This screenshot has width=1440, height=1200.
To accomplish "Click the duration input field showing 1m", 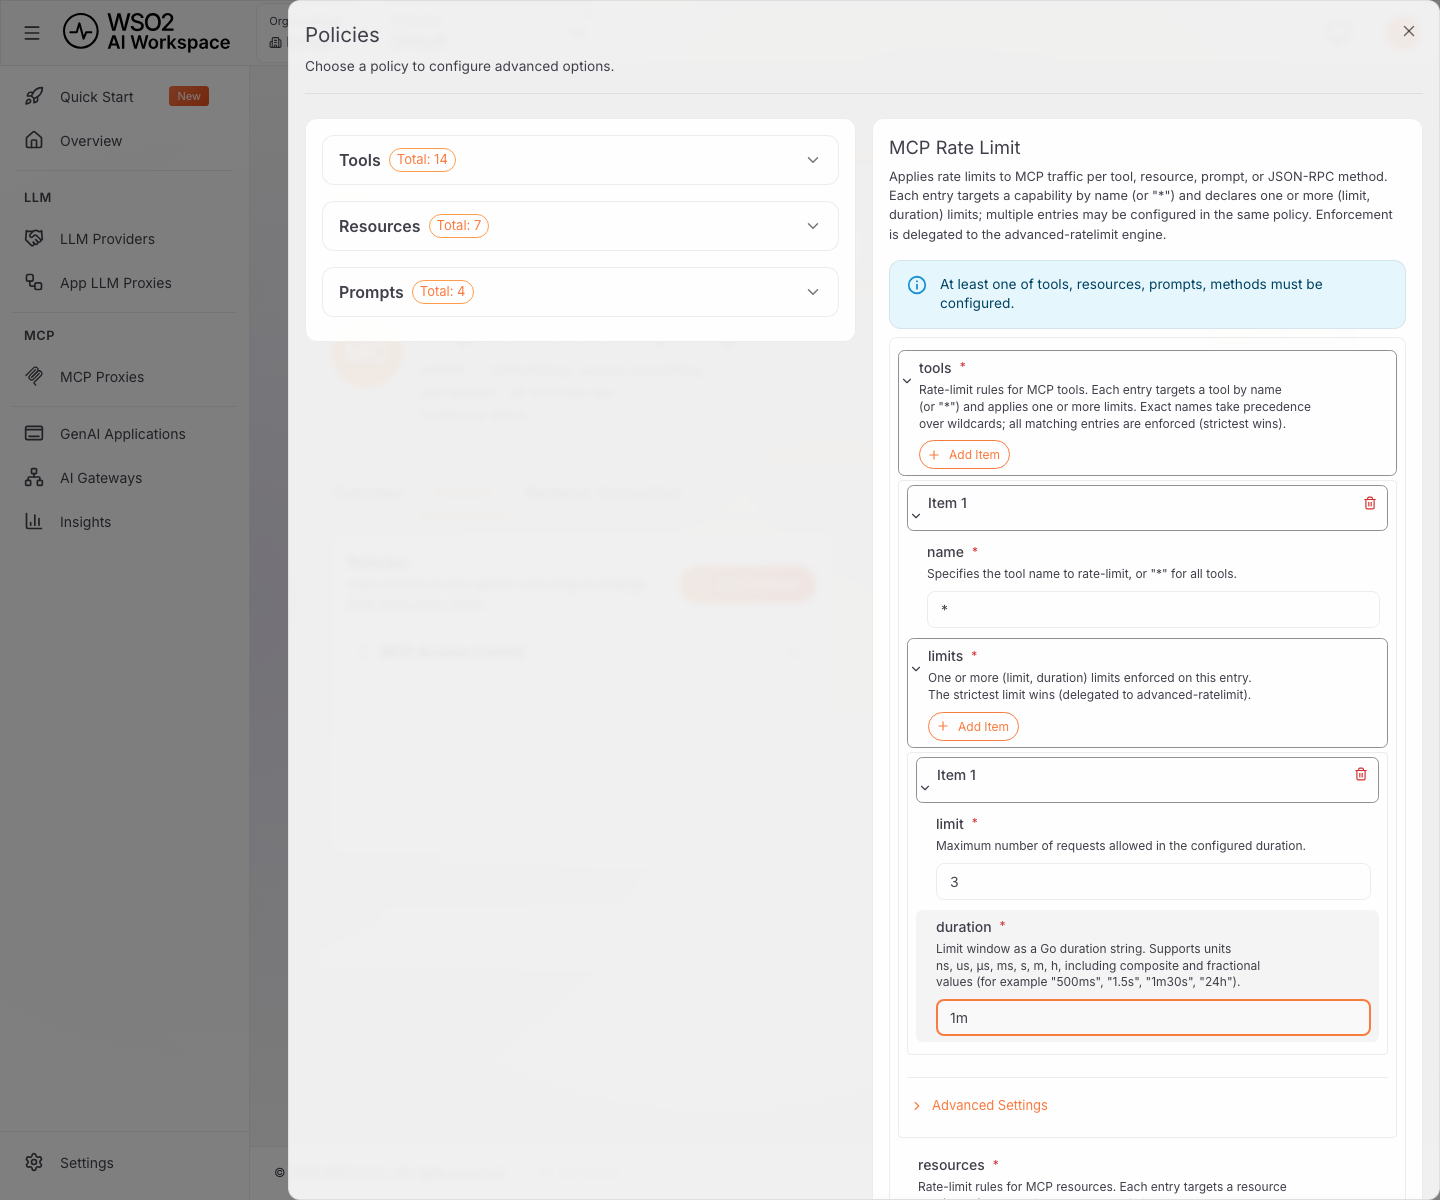I will 1153,1017.
